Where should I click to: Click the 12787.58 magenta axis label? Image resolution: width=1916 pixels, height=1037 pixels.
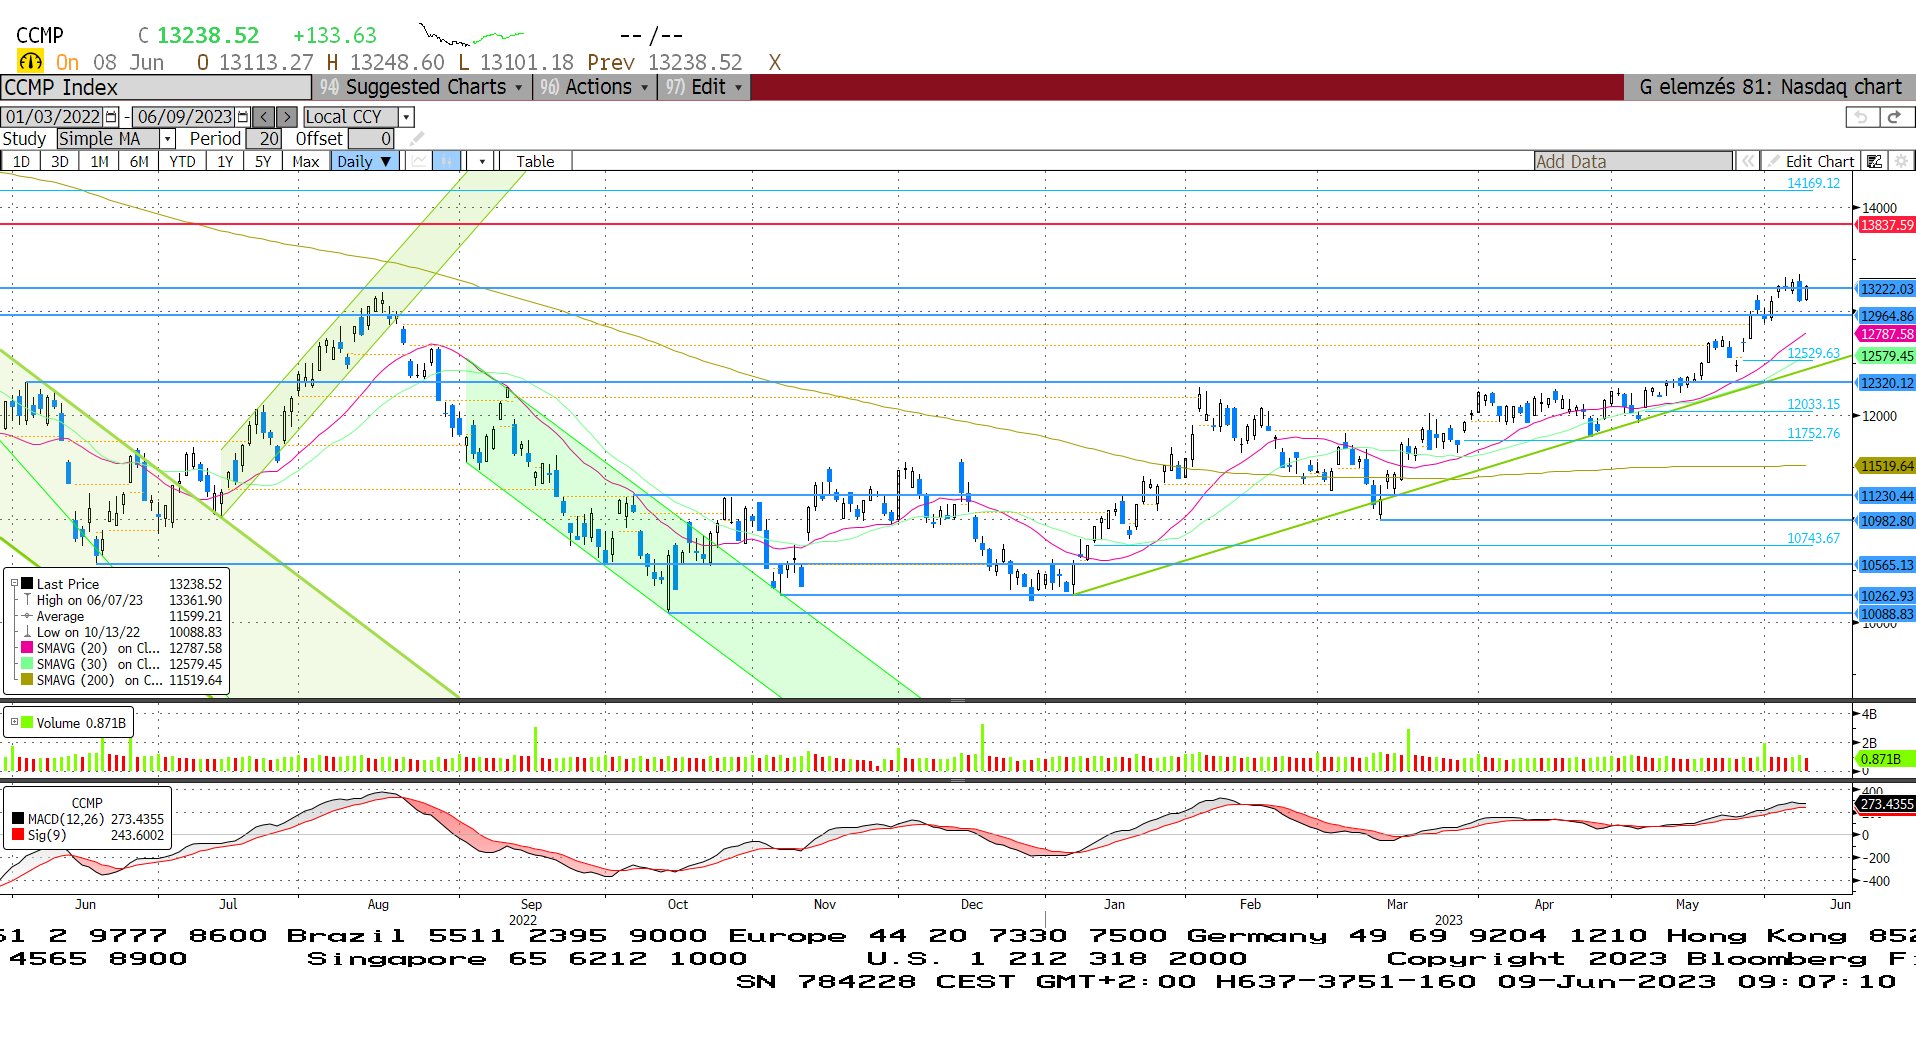(x=1886, y=334)
